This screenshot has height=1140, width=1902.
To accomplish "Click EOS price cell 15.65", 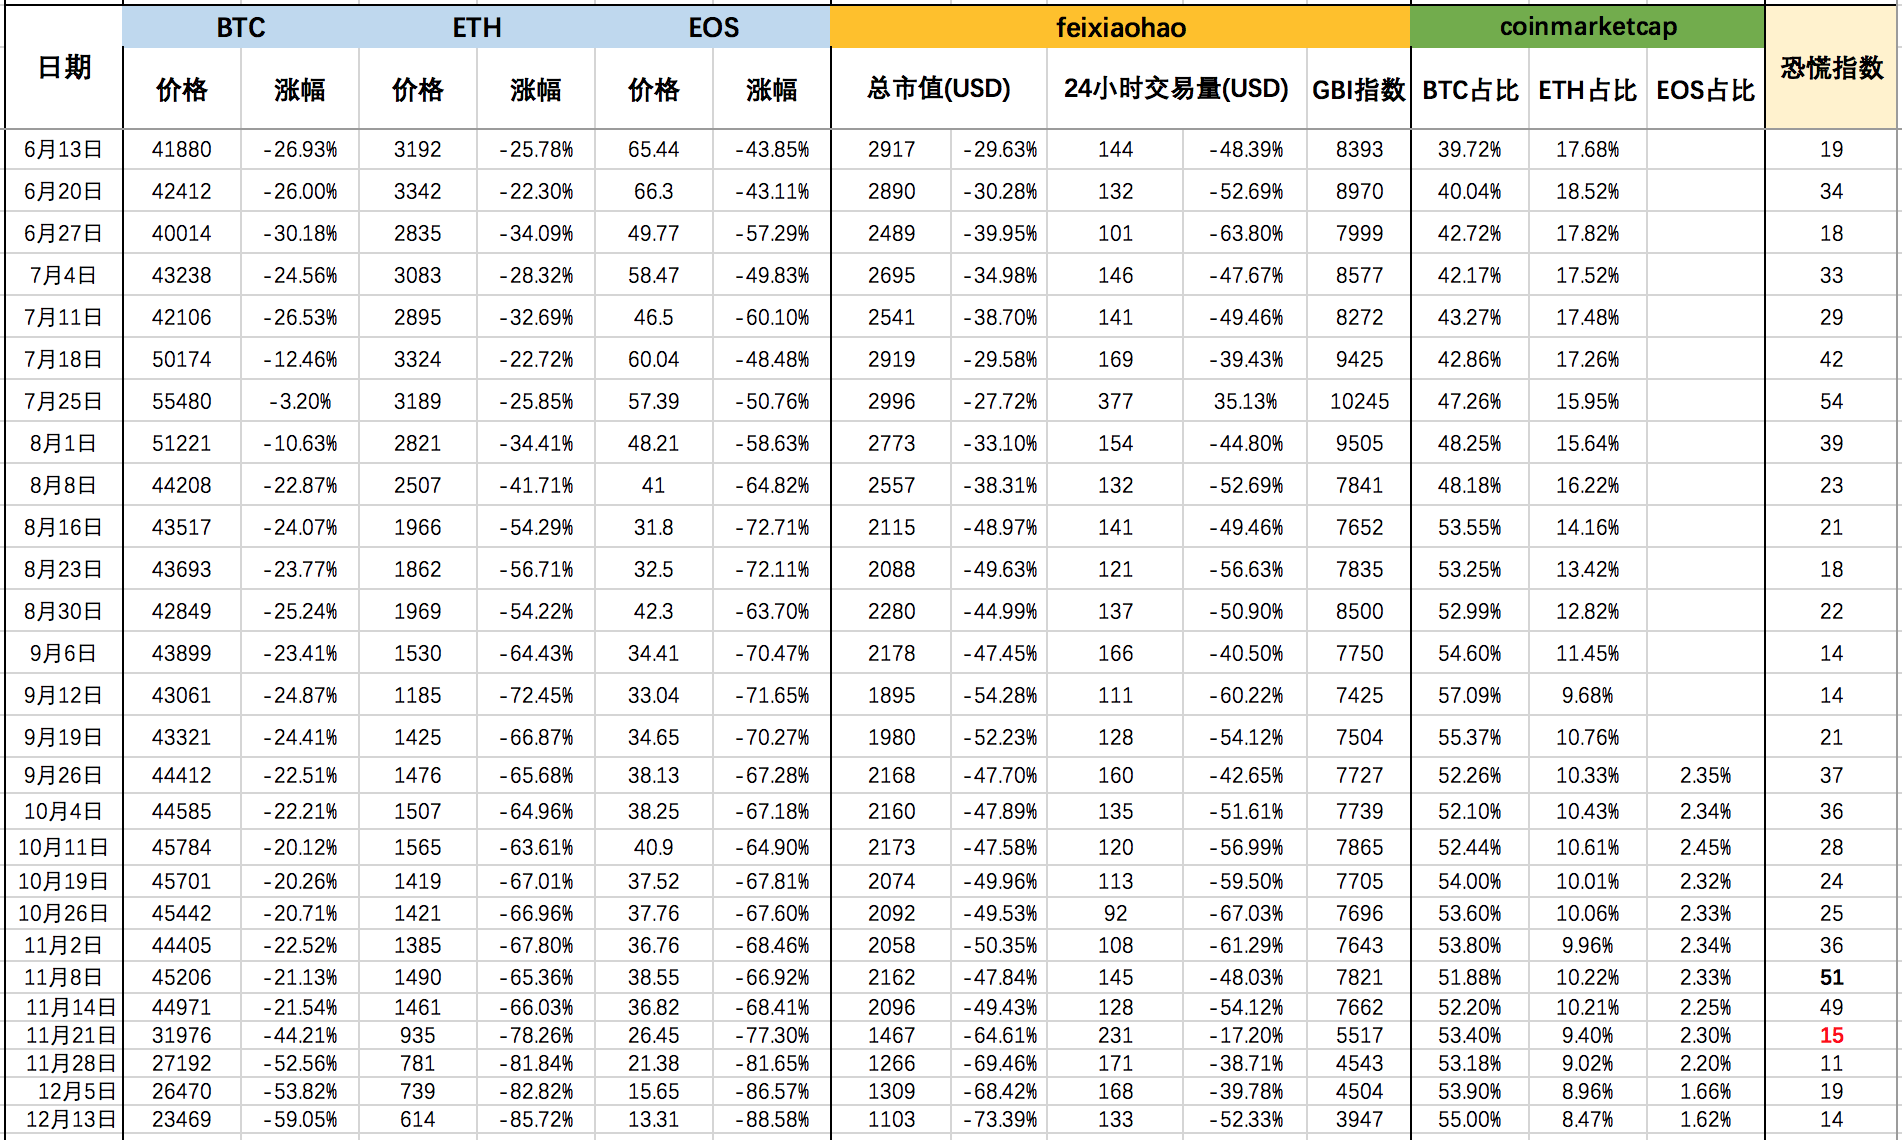I will click(x=653, y=1091).
